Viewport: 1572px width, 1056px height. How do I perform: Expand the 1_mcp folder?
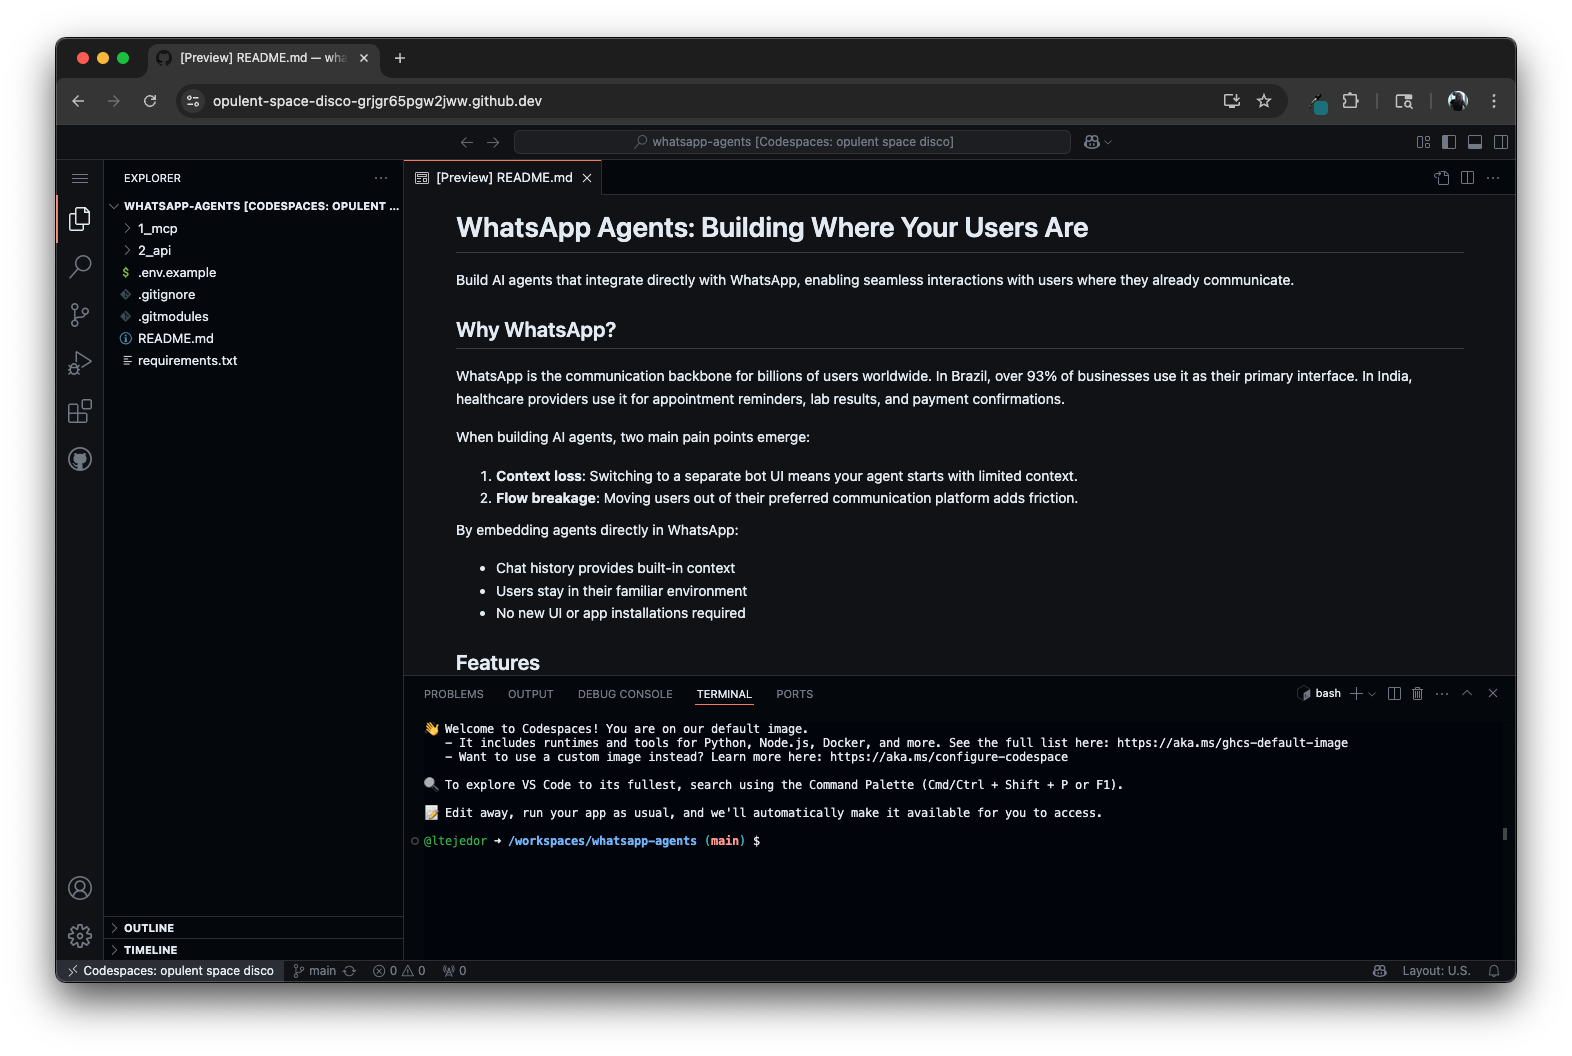(157, 229)
